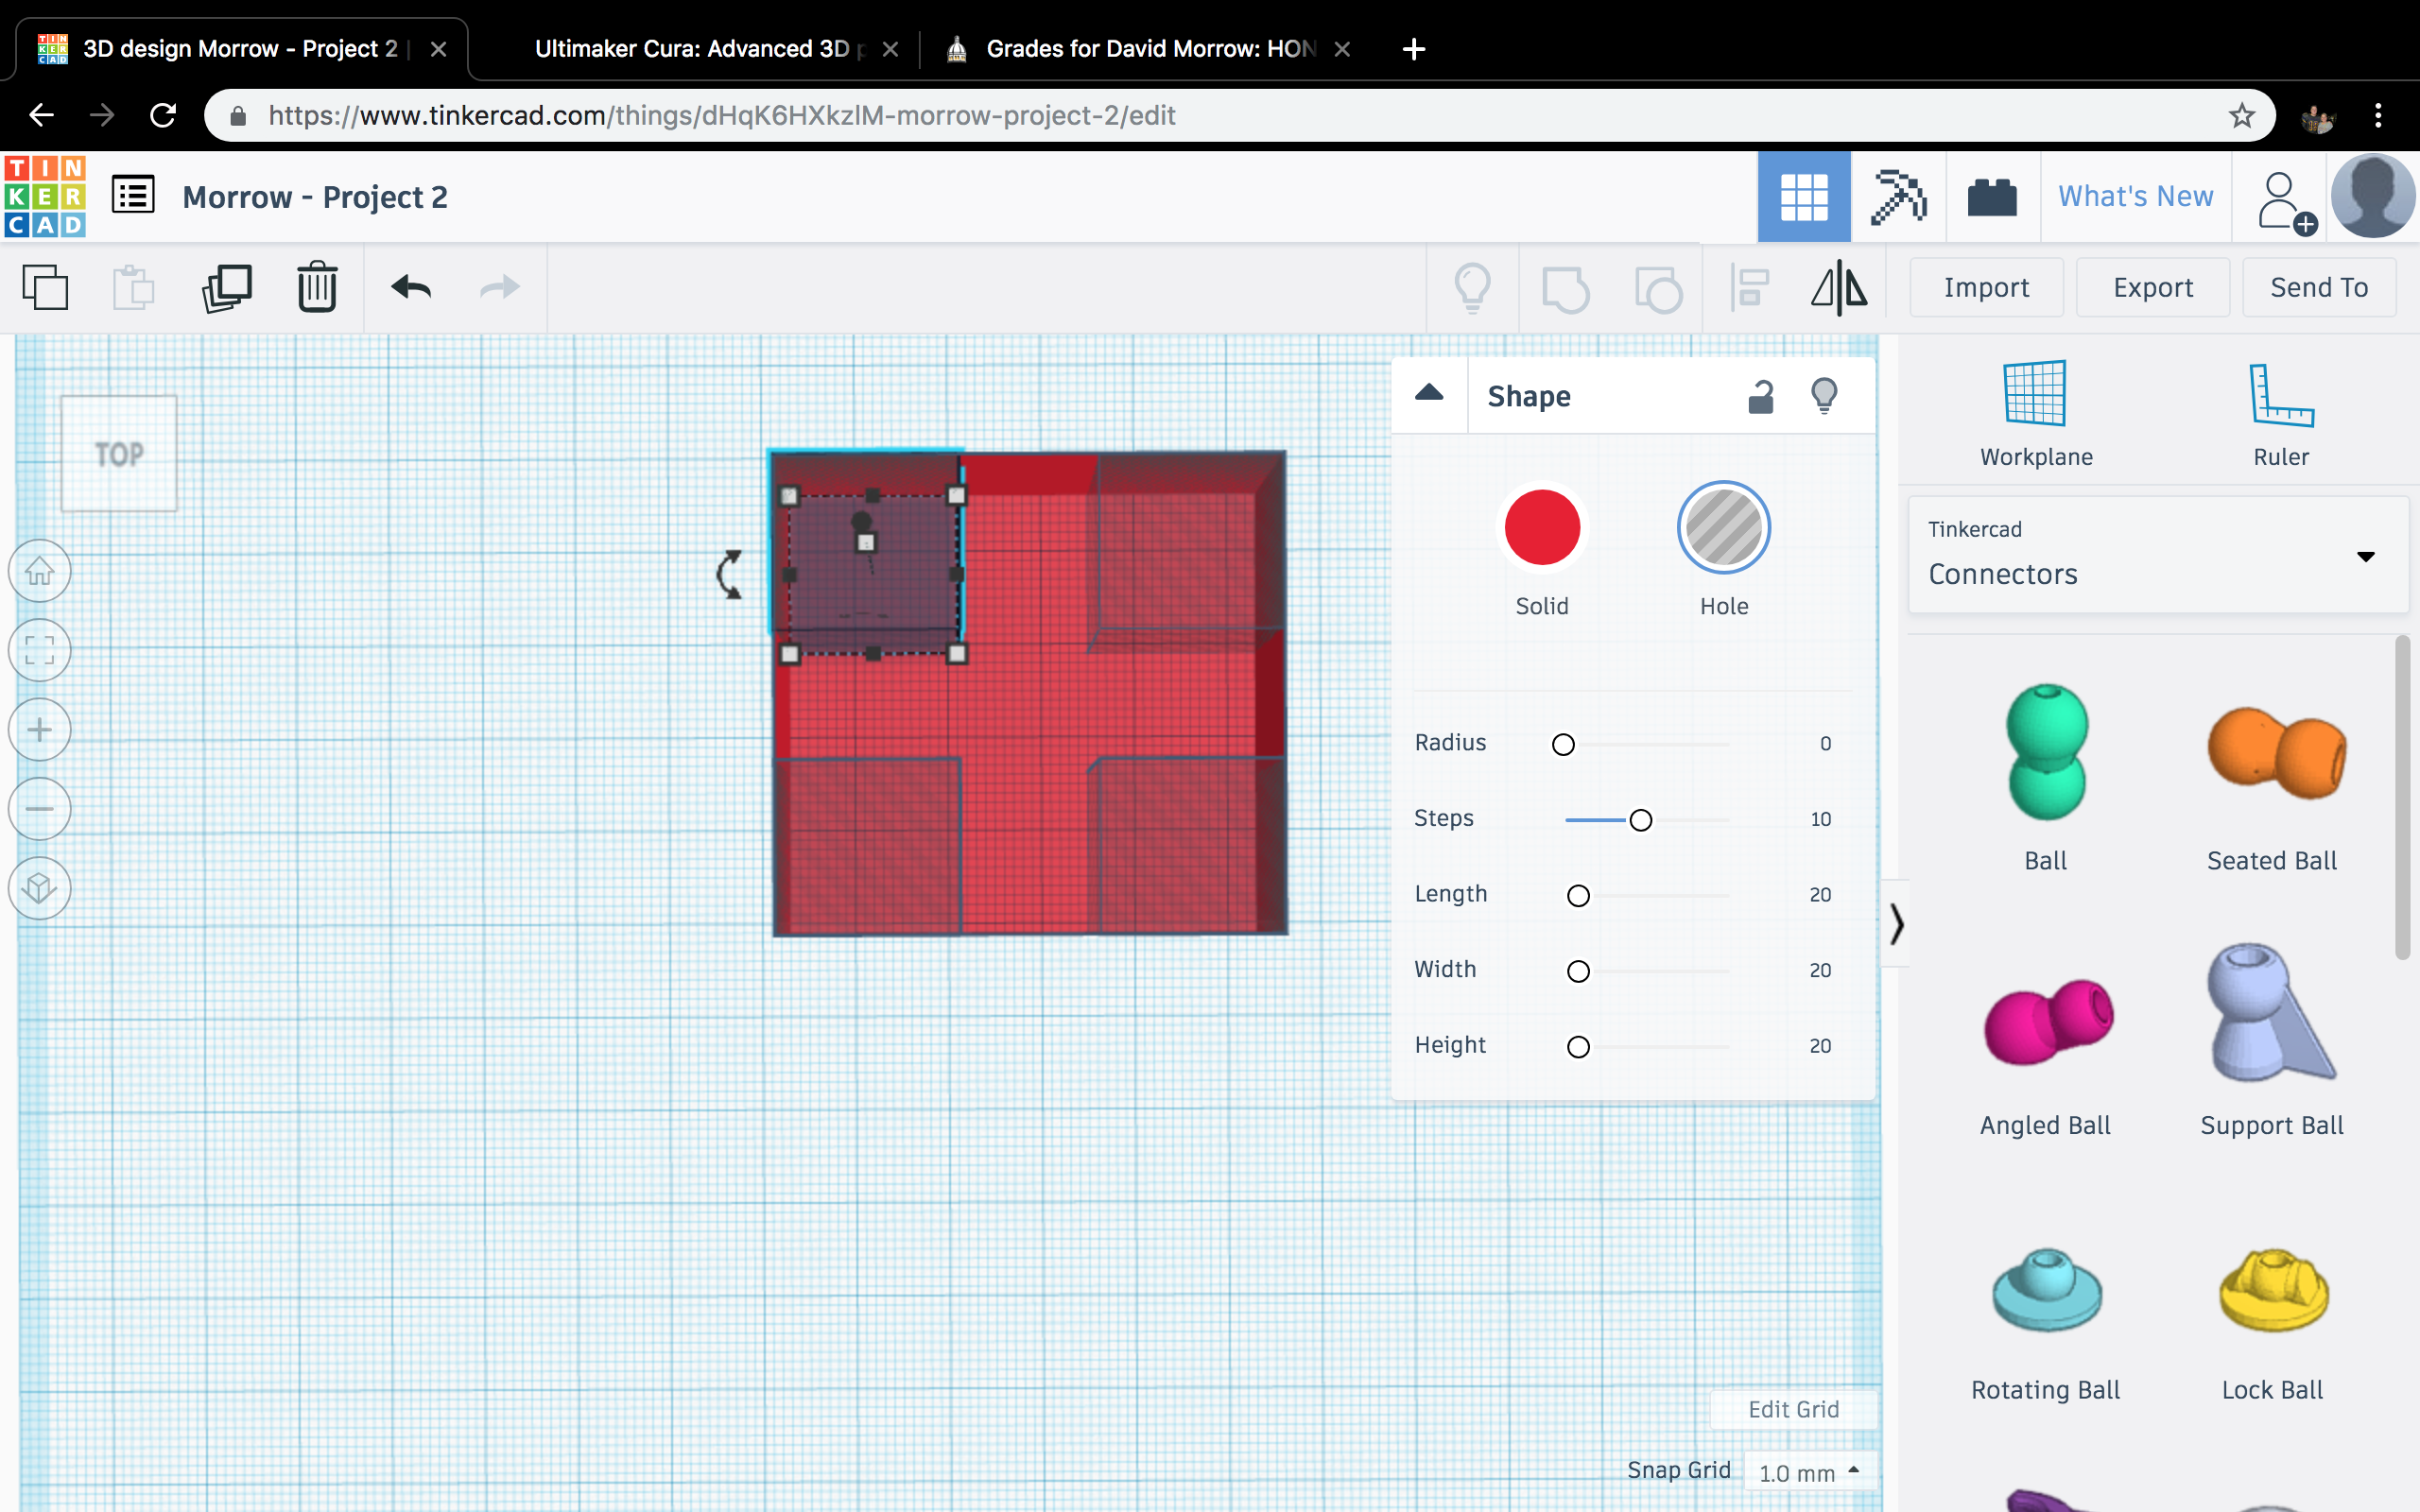Enable Hole radio button for shape
Viewport: 2420px width, 1512px height.
coord(1725,528)
